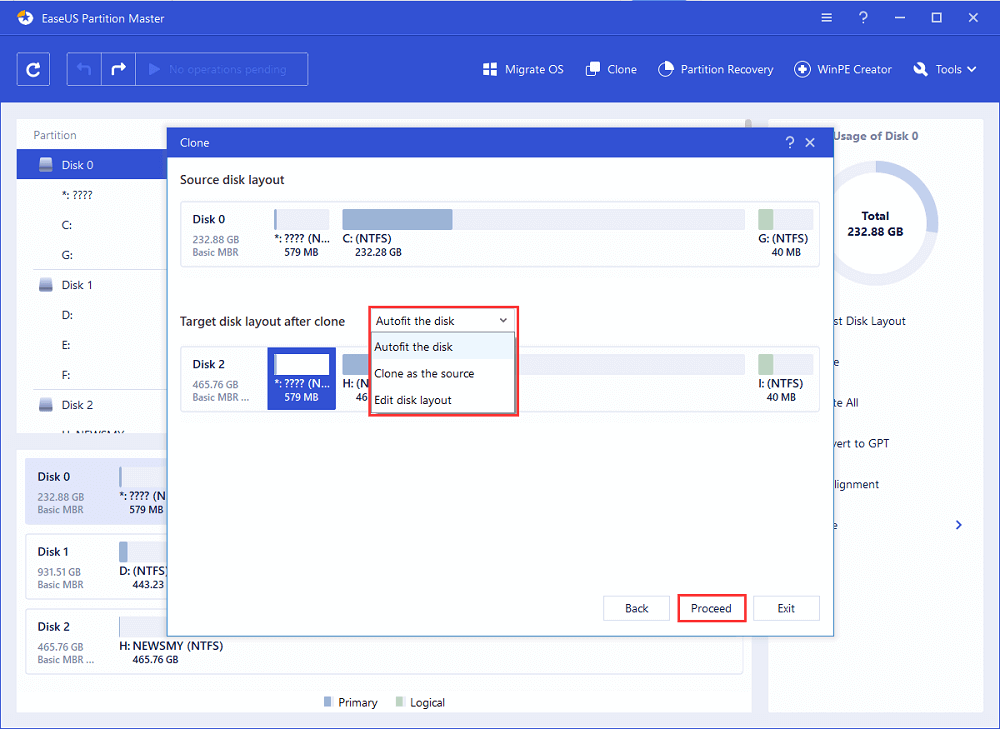Screen dimensions: 1000x729
Task: Open WinPE Creator
Action: click(x=843, y=69)
